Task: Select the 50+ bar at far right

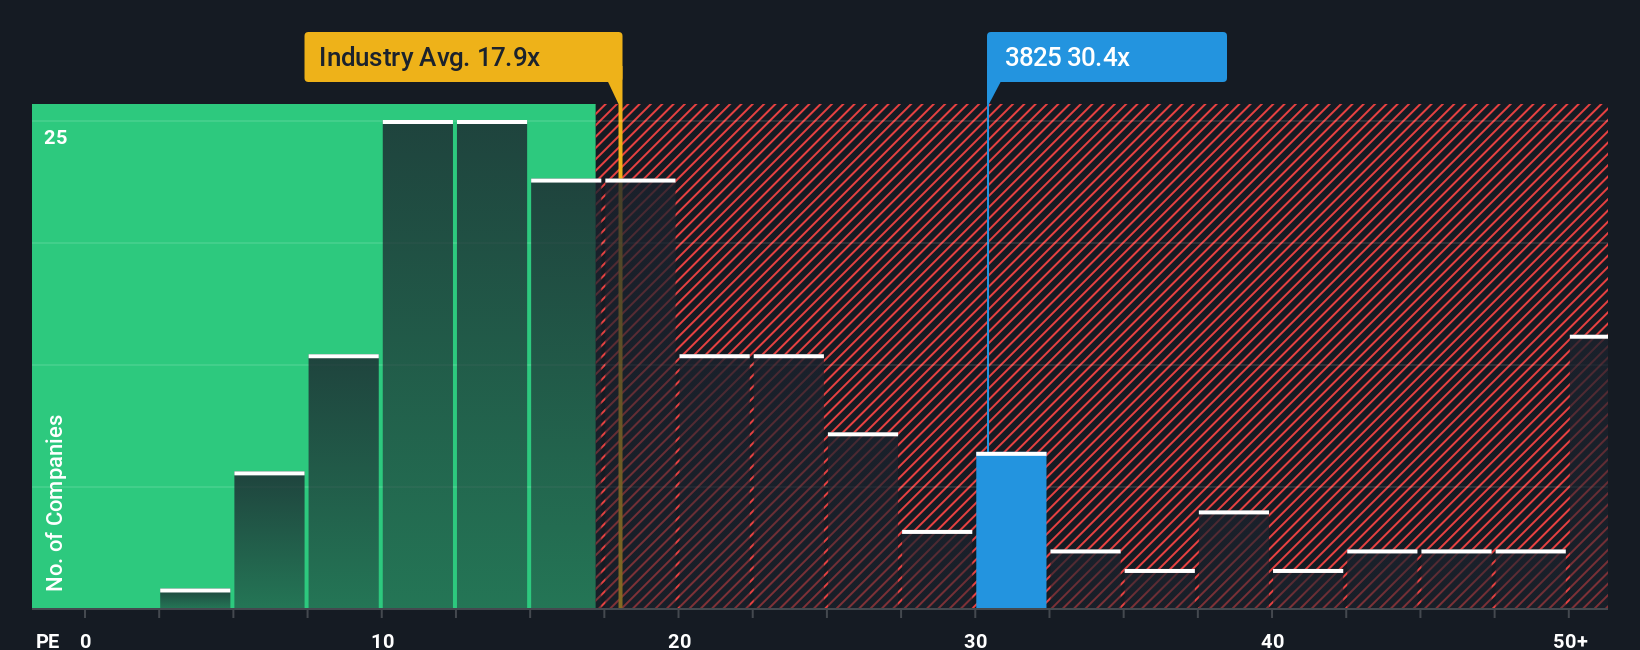Action: click(x=1589, y=472)
